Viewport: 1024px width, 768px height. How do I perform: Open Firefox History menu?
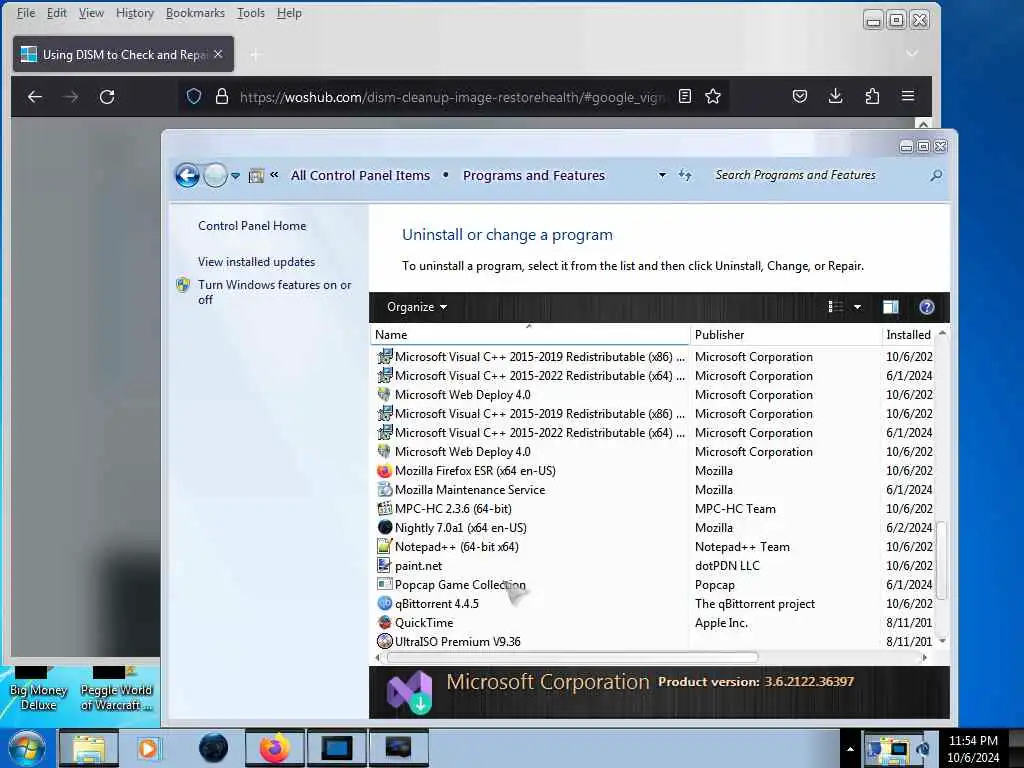pos(135,13)
